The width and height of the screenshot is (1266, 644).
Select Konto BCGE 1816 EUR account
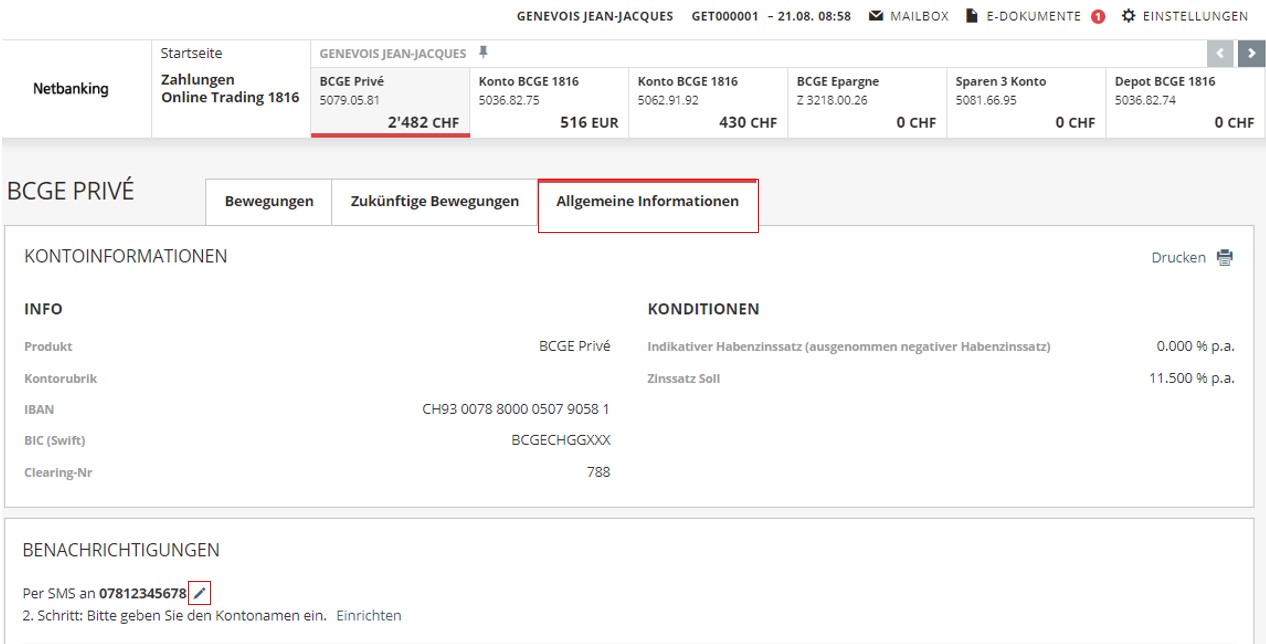[x=548, y=101]
